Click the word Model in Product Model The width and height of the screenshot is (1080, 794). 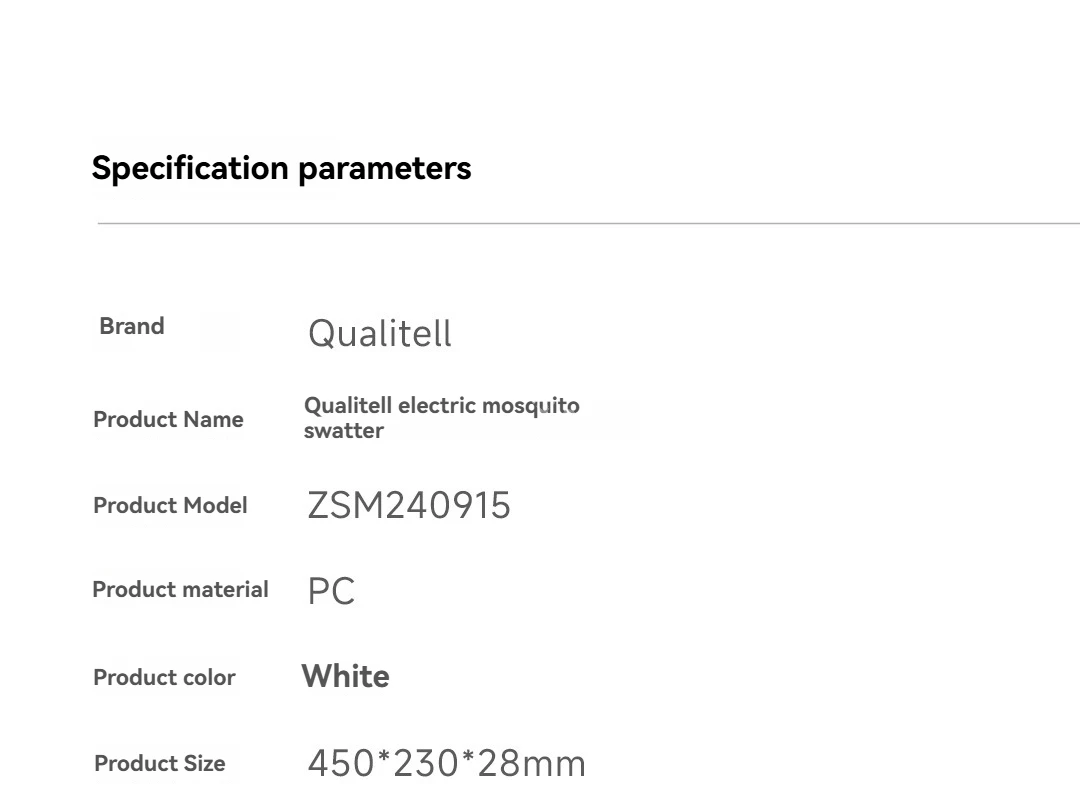(x=214, y=505)
